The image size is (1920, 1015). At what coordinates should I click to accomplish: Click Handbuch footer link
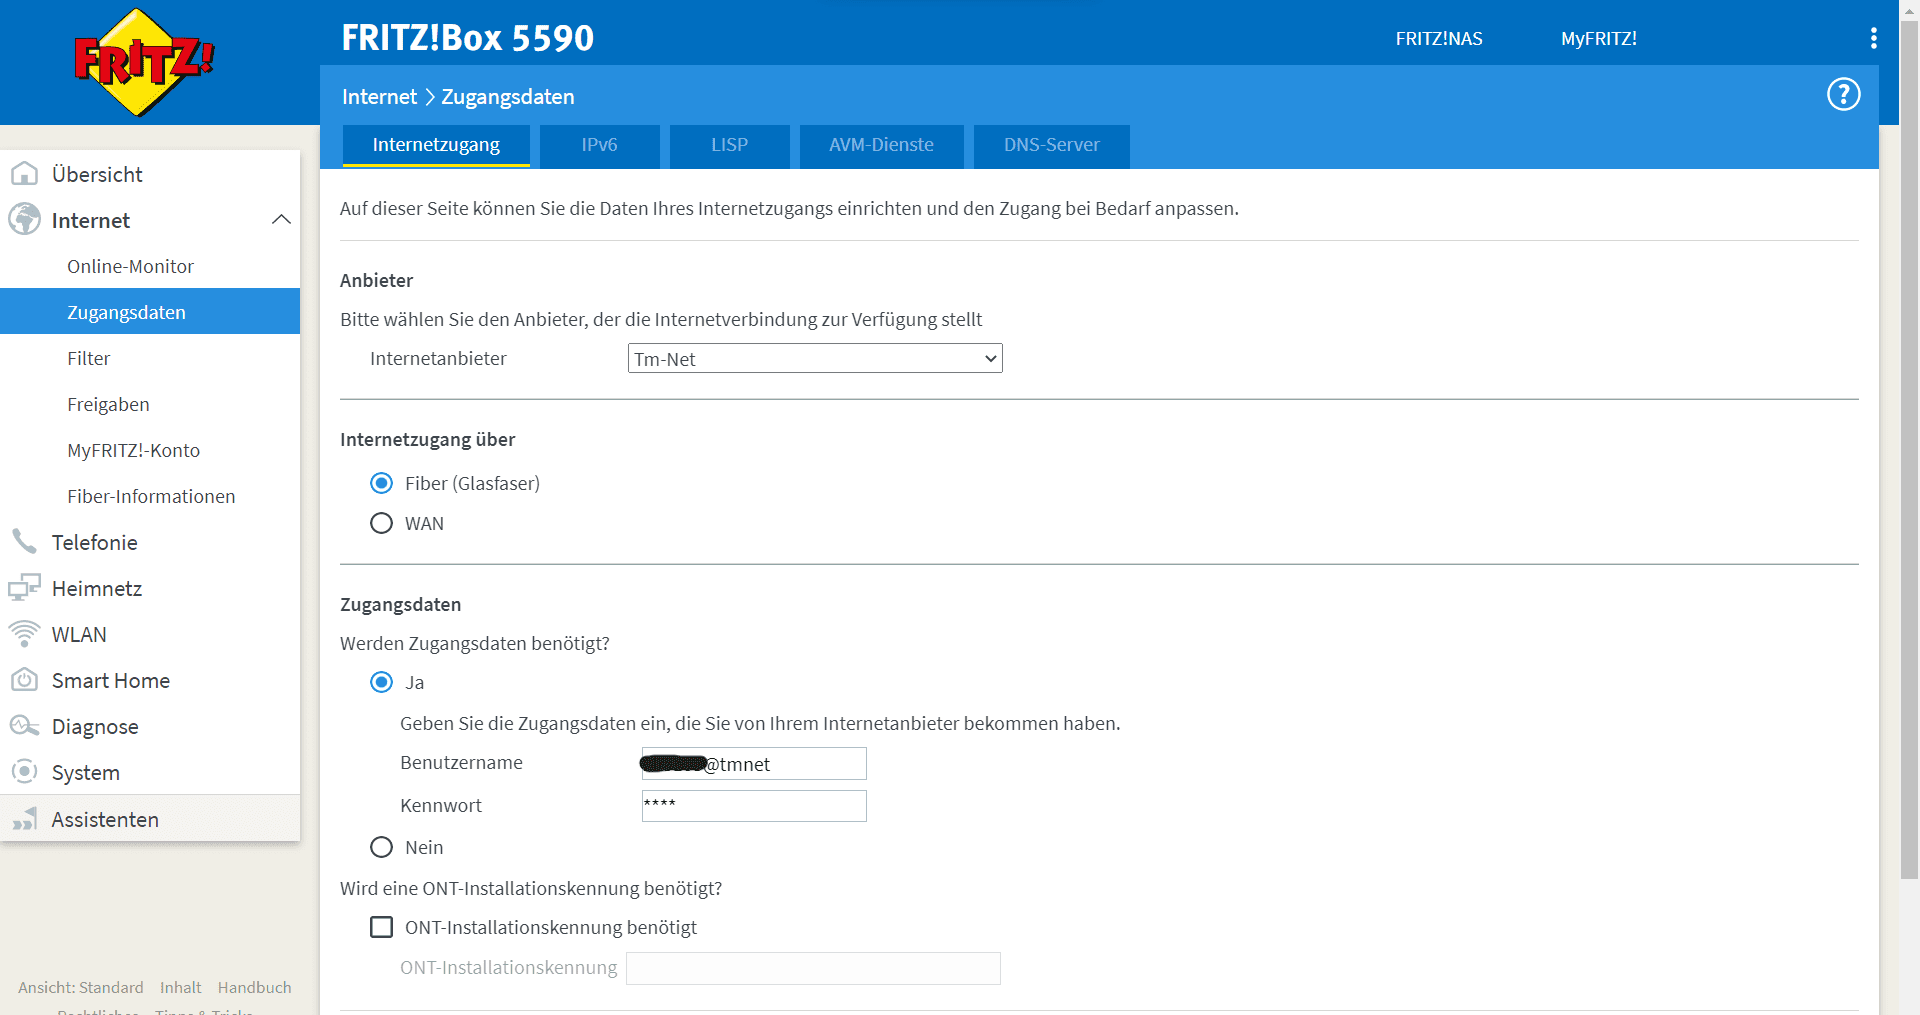click(255, 987)
